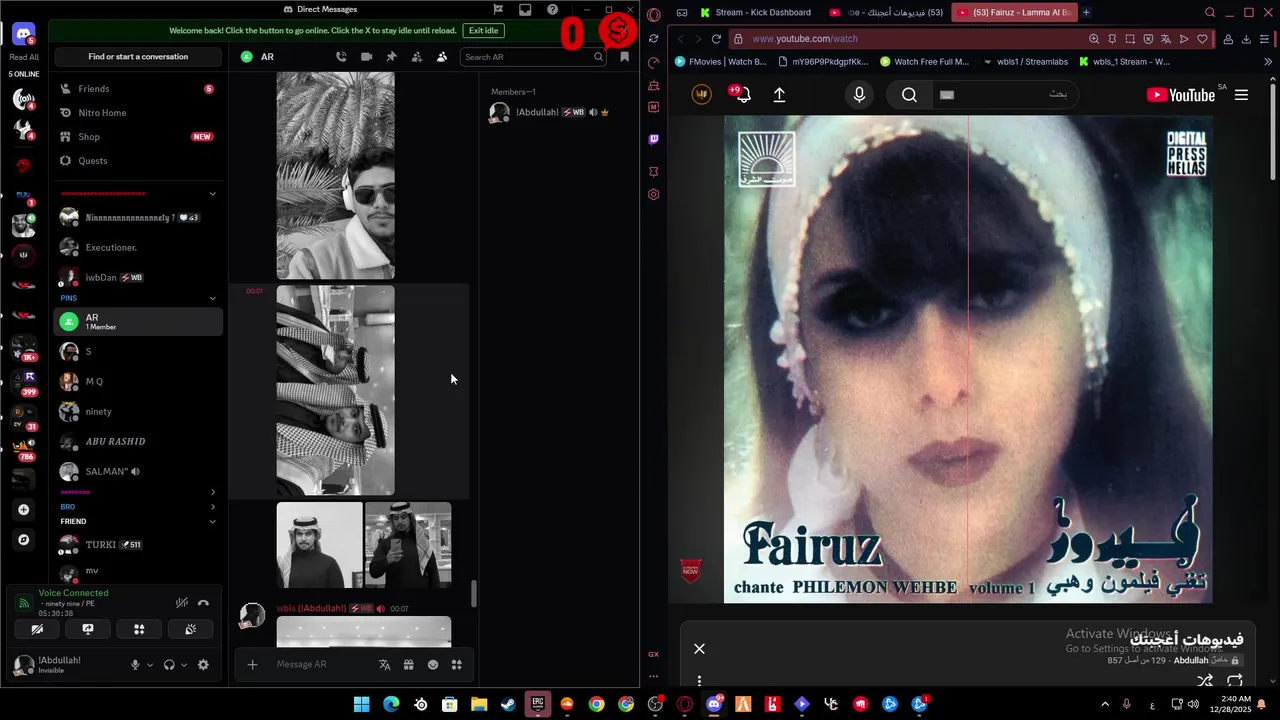Share your screen in Discord voice panel
1280x720 pixels.
tap(88, 629)
